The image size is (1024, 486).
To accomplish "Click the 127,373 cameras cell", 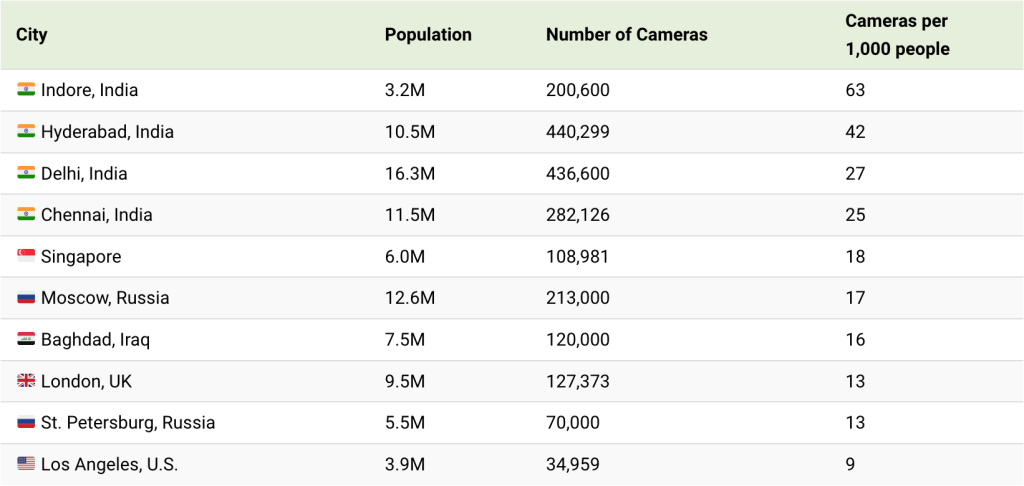I will pos(578,381).
